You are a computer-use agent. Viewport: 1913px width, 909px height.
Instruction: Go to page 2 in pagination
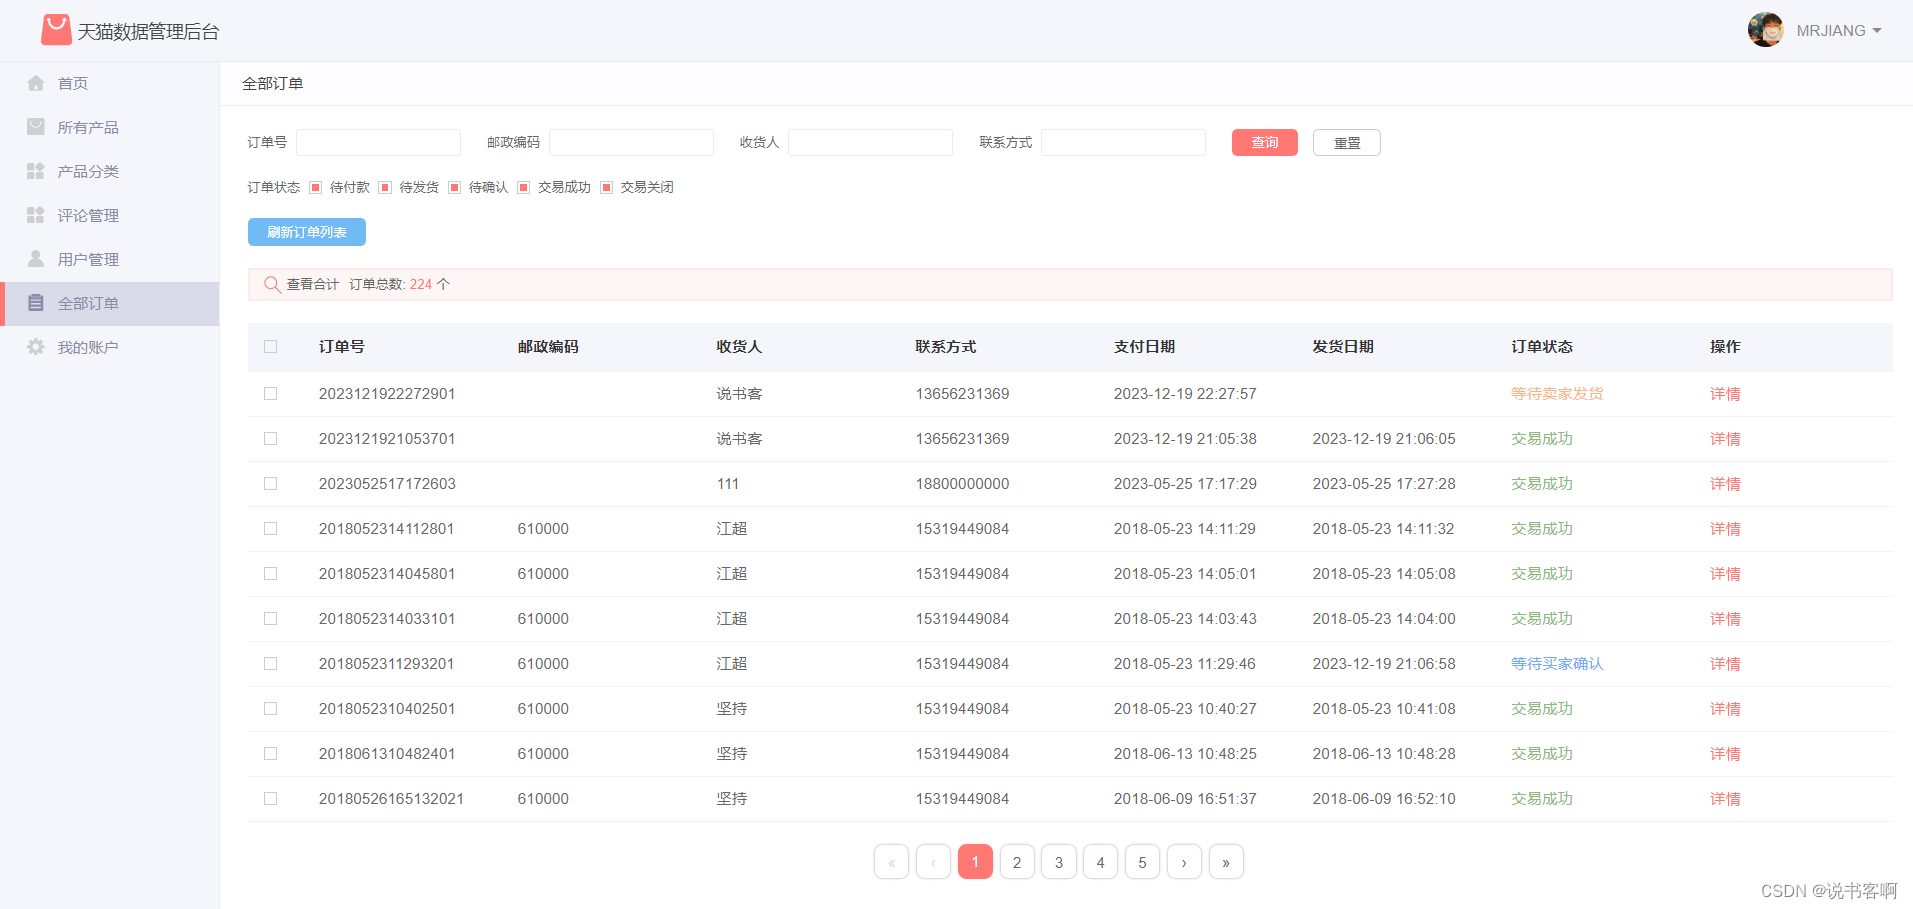point(1017,862)
